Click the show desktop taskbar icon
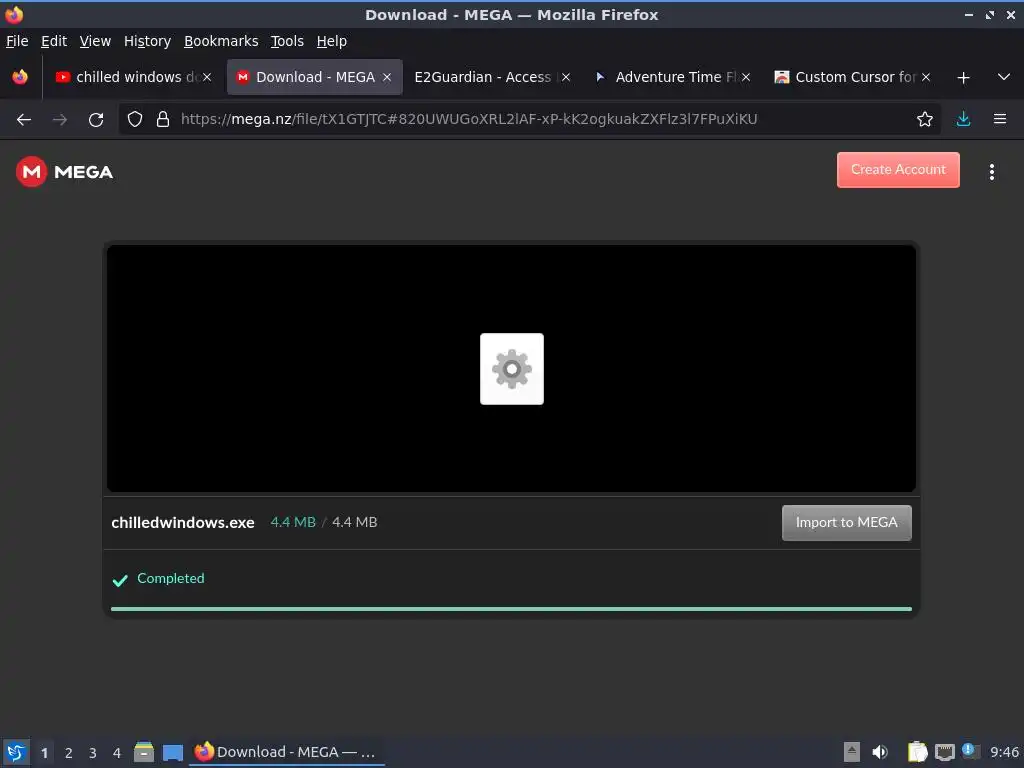Screen dimensions: 1024x768 pos(172,752)
